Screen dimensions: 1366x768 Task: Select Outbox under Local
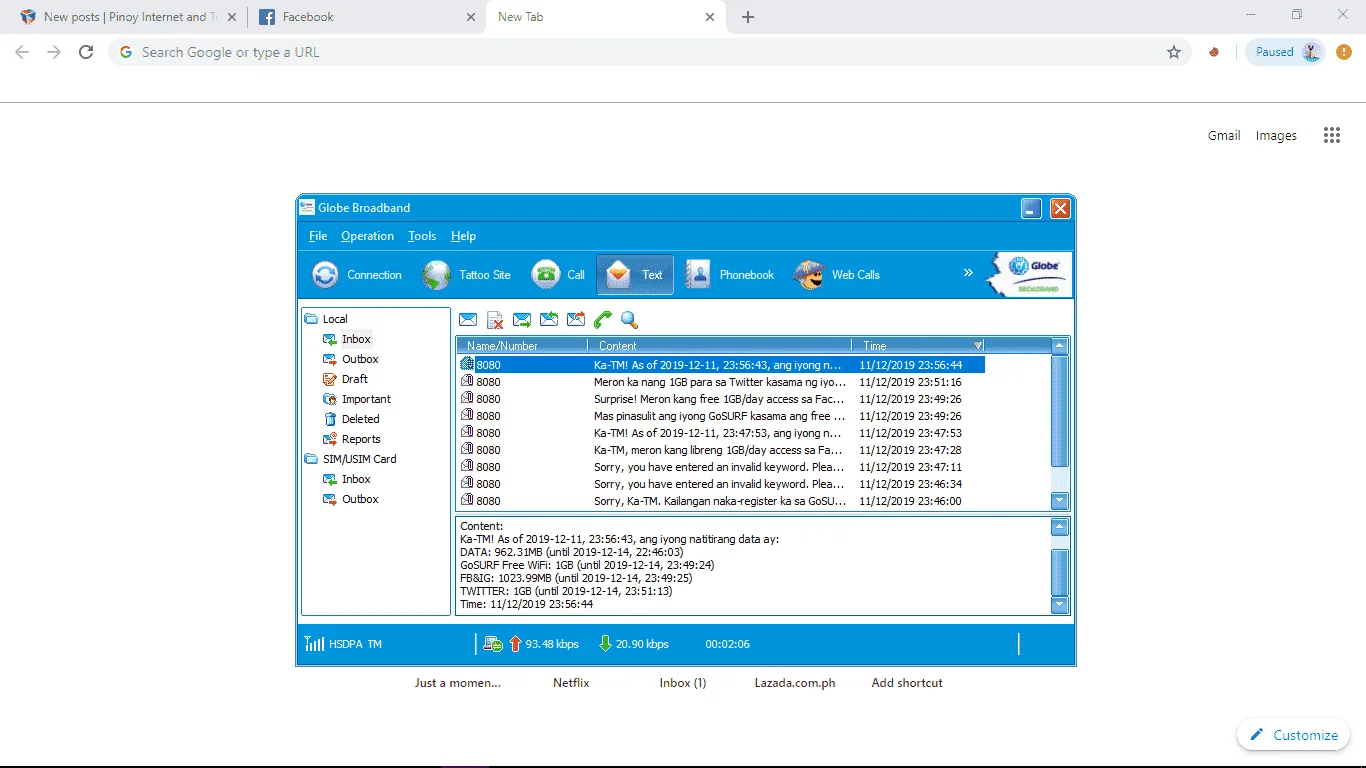[360, 359]
